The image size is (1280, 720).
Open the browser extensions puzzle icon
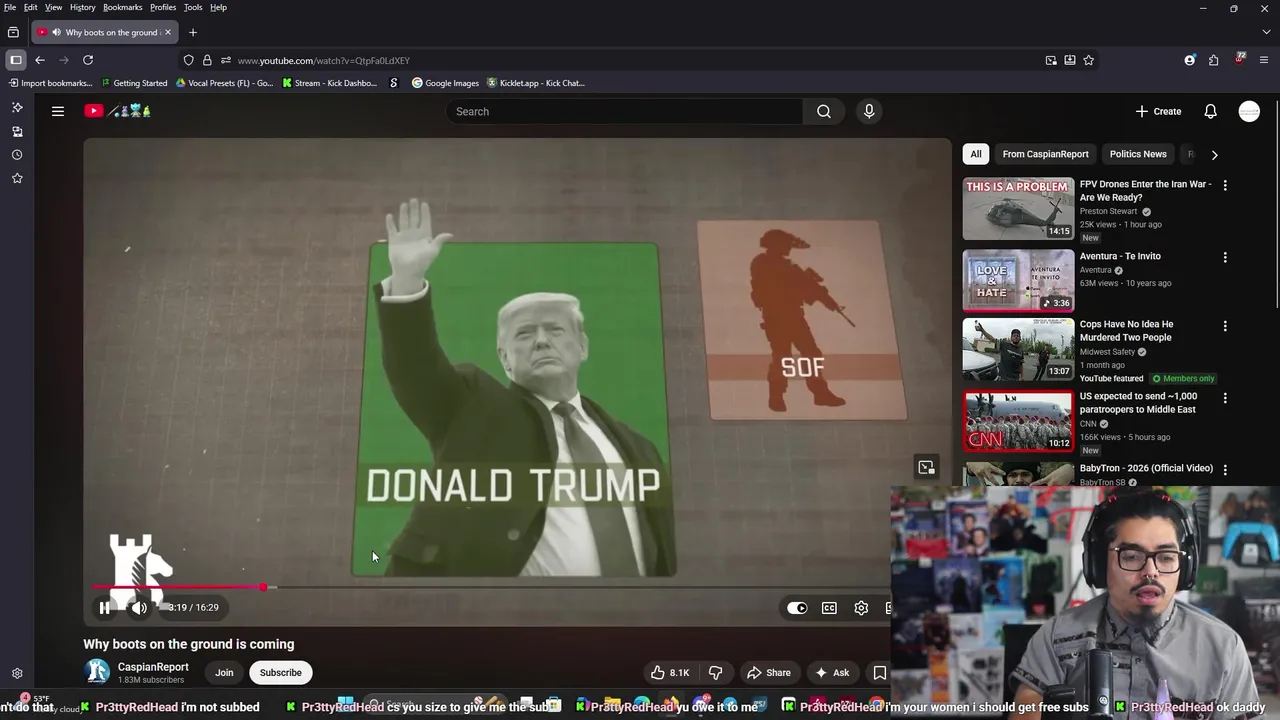point(1213,60)
